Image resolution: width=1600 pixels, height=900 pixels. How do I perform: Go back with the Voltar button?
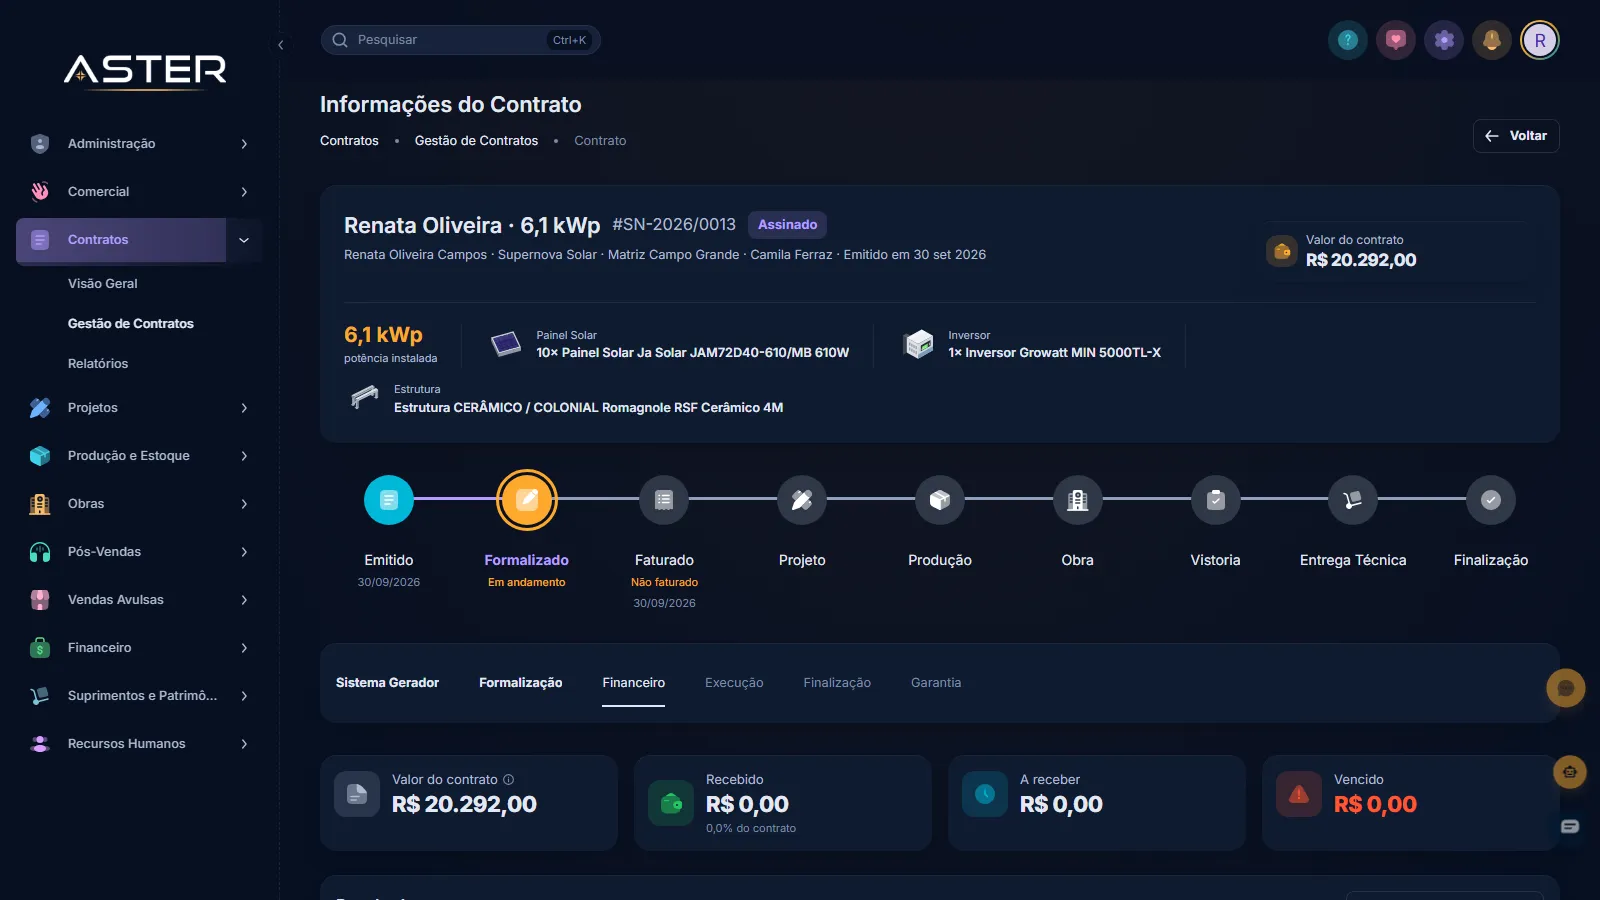1516,136
